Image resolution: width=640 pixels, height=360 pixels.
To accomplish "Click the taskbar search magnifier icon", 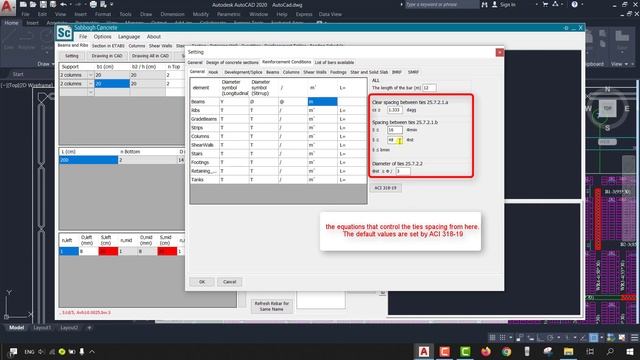I will tap(610, 351).
